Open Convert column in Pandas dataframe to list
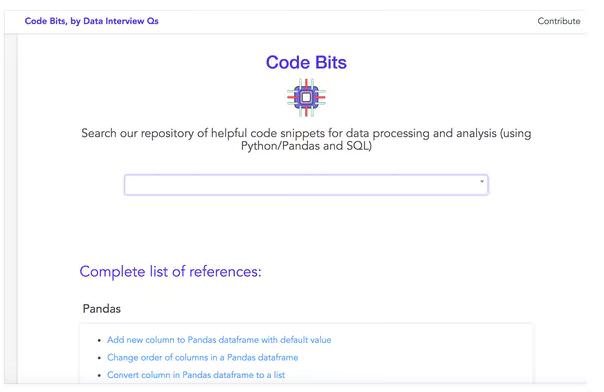 point(196,375)
